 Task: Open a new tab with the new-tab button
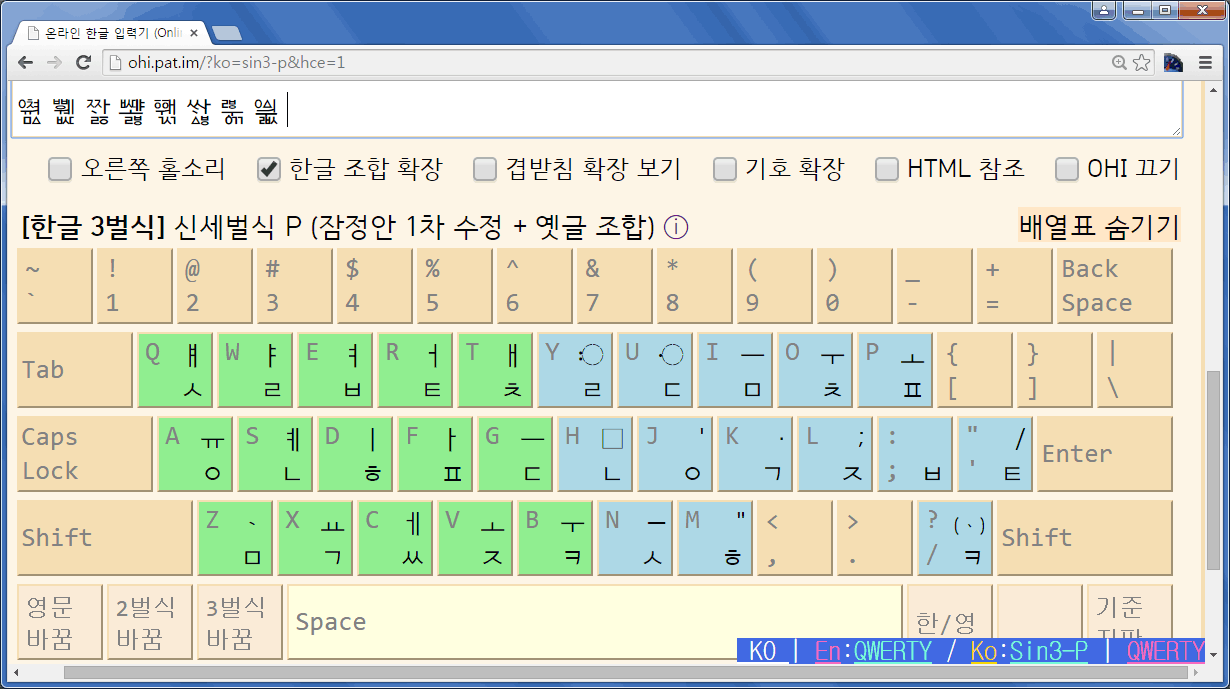pos(226,33)
